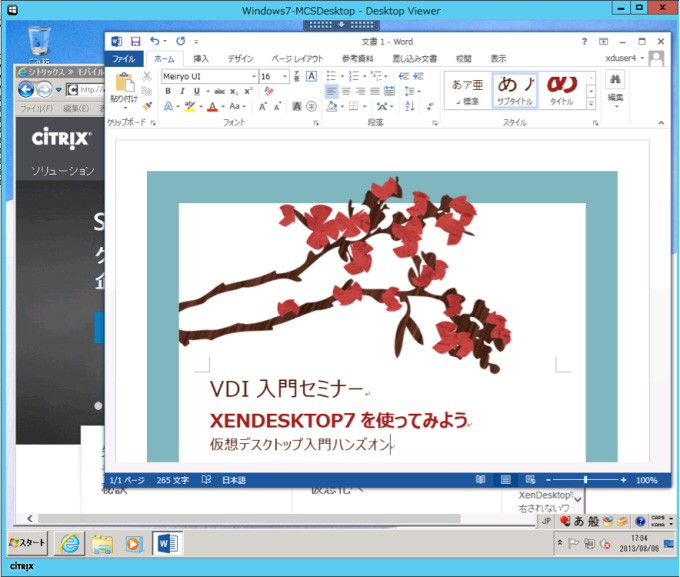This screenshot has height=577, width=680.
Task: Click the Clear Formatting eraser icon
Action: (x=269, y=91)
